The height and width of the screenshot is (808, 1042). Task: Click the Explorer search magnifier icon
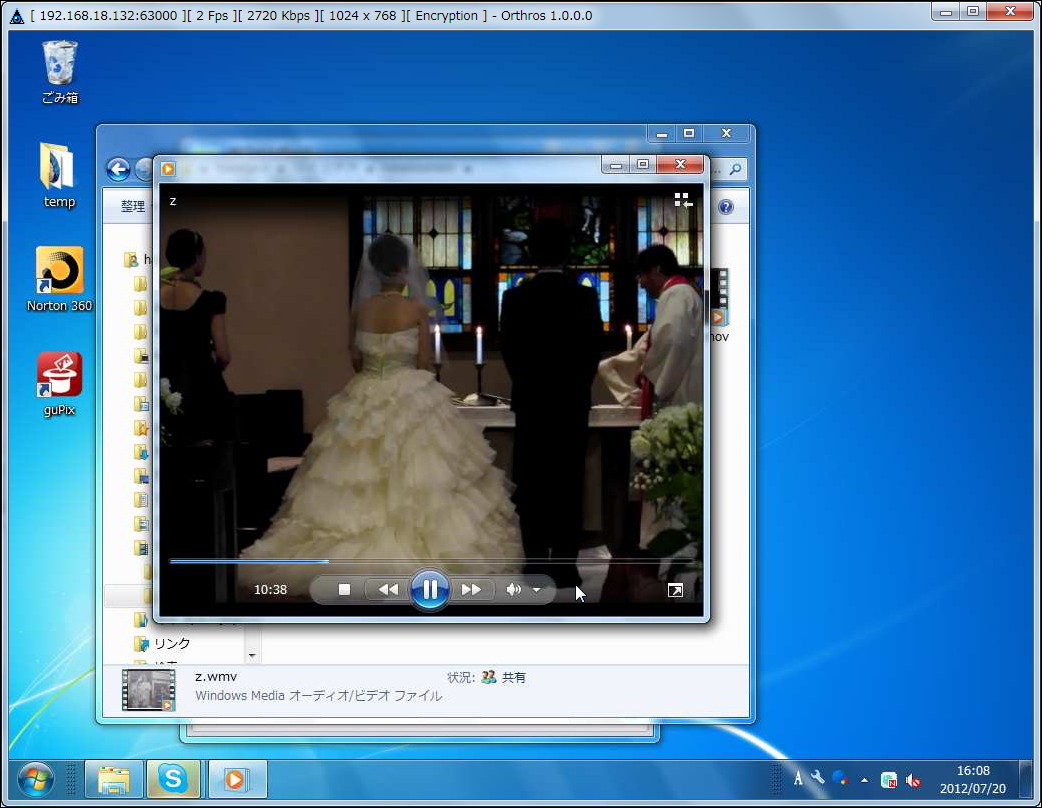pyautogui.click(x=736, y=169)
